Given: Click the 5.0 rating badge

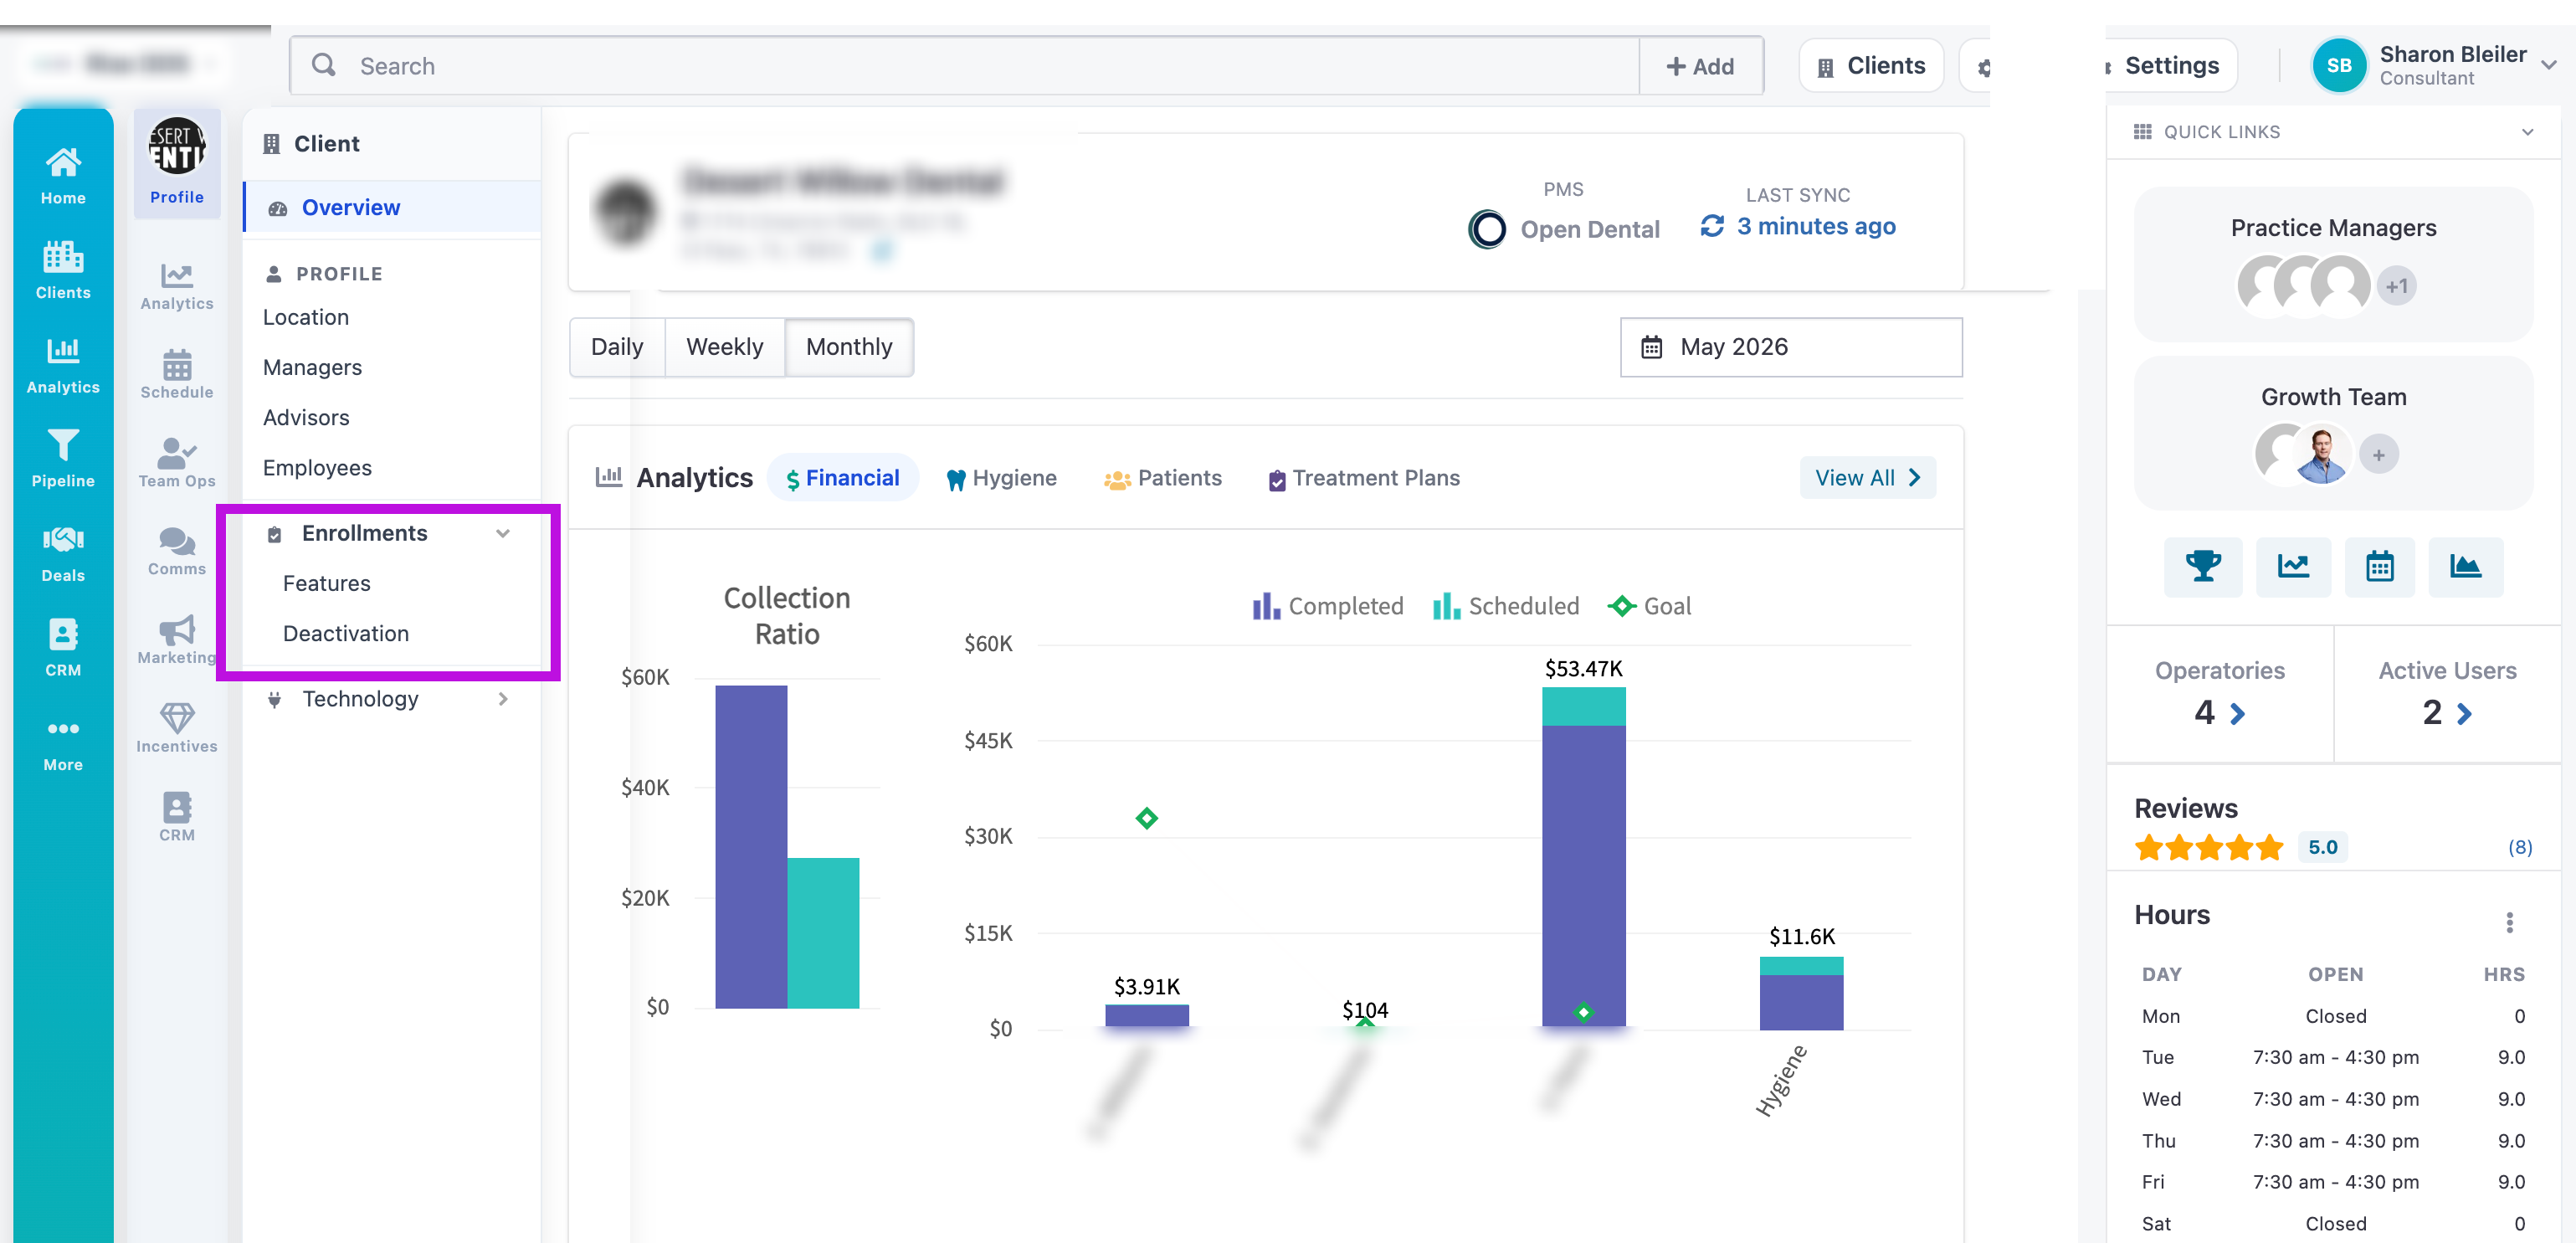Looking at the screenshot, I should click(x=2322, y=847).
